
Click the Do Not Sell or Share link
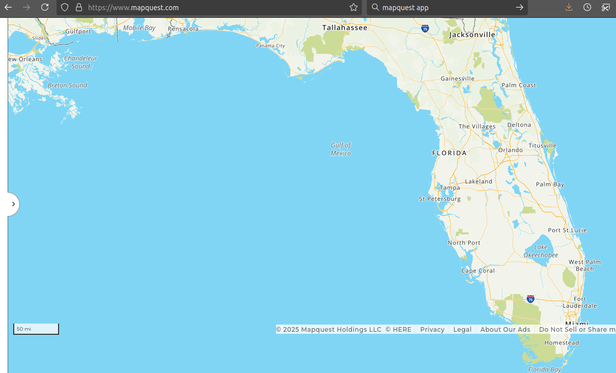pyautogui.click(x=577, y=329)
